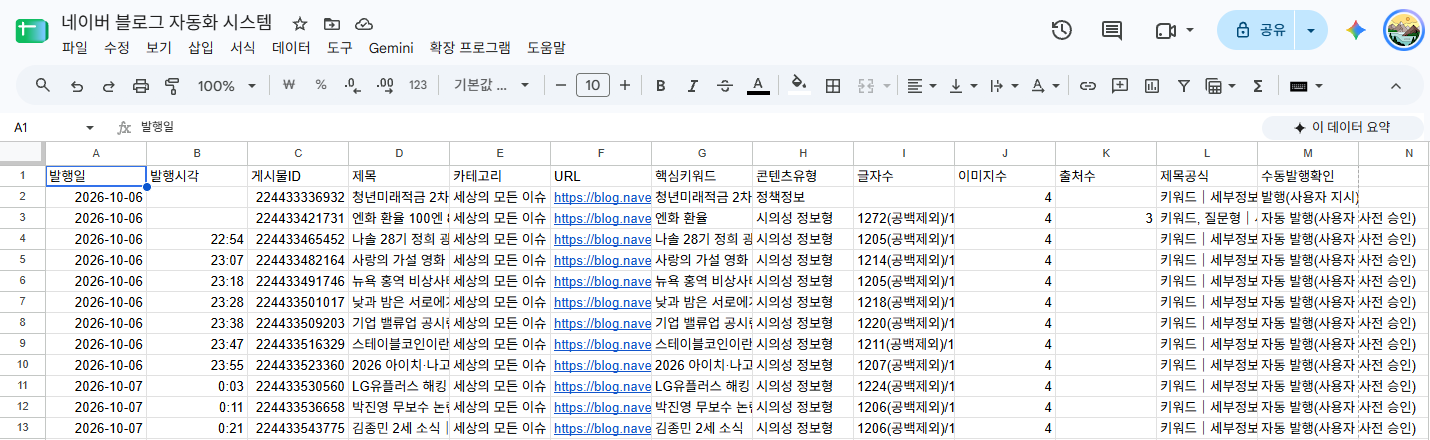The width and height of the screenshot is (1430, 440).
Task: Decrease decimal places
Action: point(352,85)
